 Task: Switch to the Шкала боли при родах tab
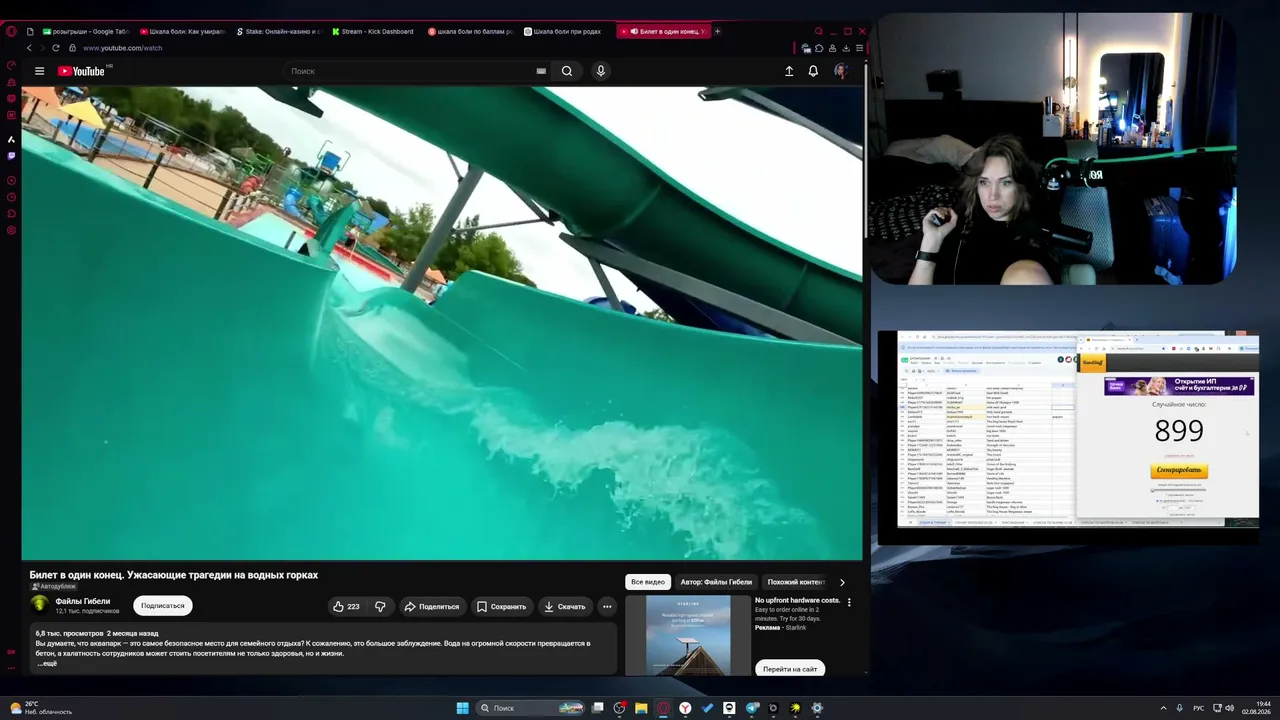tap(564, 31)
